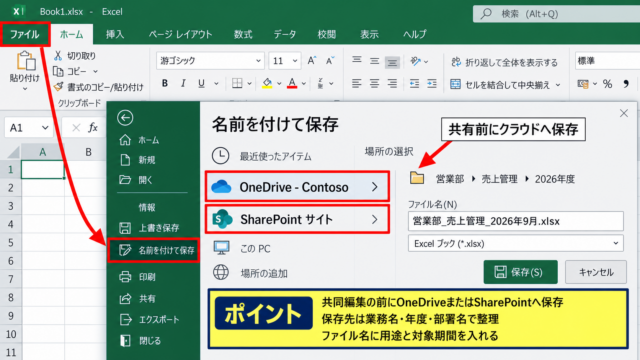Toggle the bottom align icon

pos(392,62)
